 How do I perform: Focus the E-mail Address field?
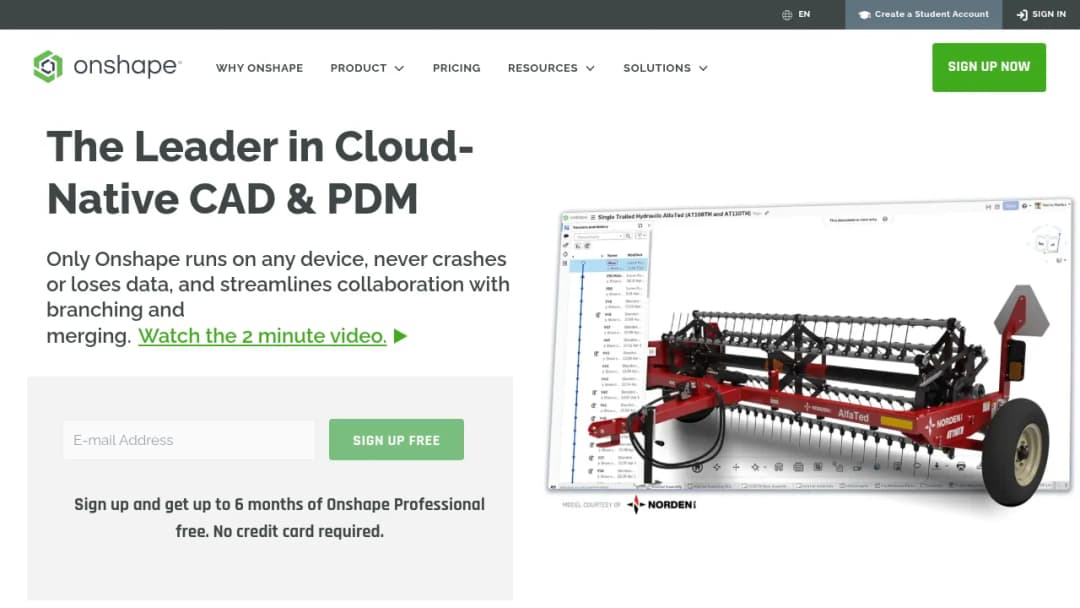click(189, 440)
